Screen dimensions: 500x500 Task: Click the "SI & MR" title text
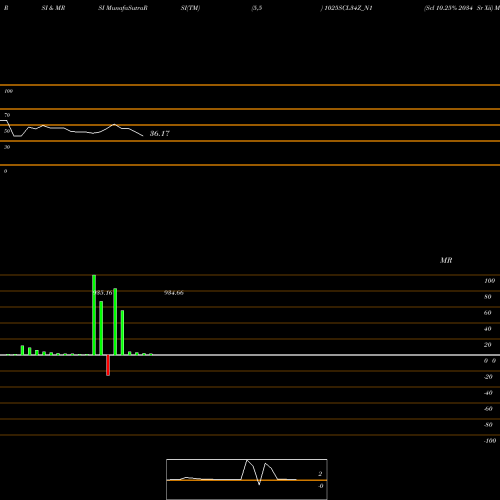point(53,8)
